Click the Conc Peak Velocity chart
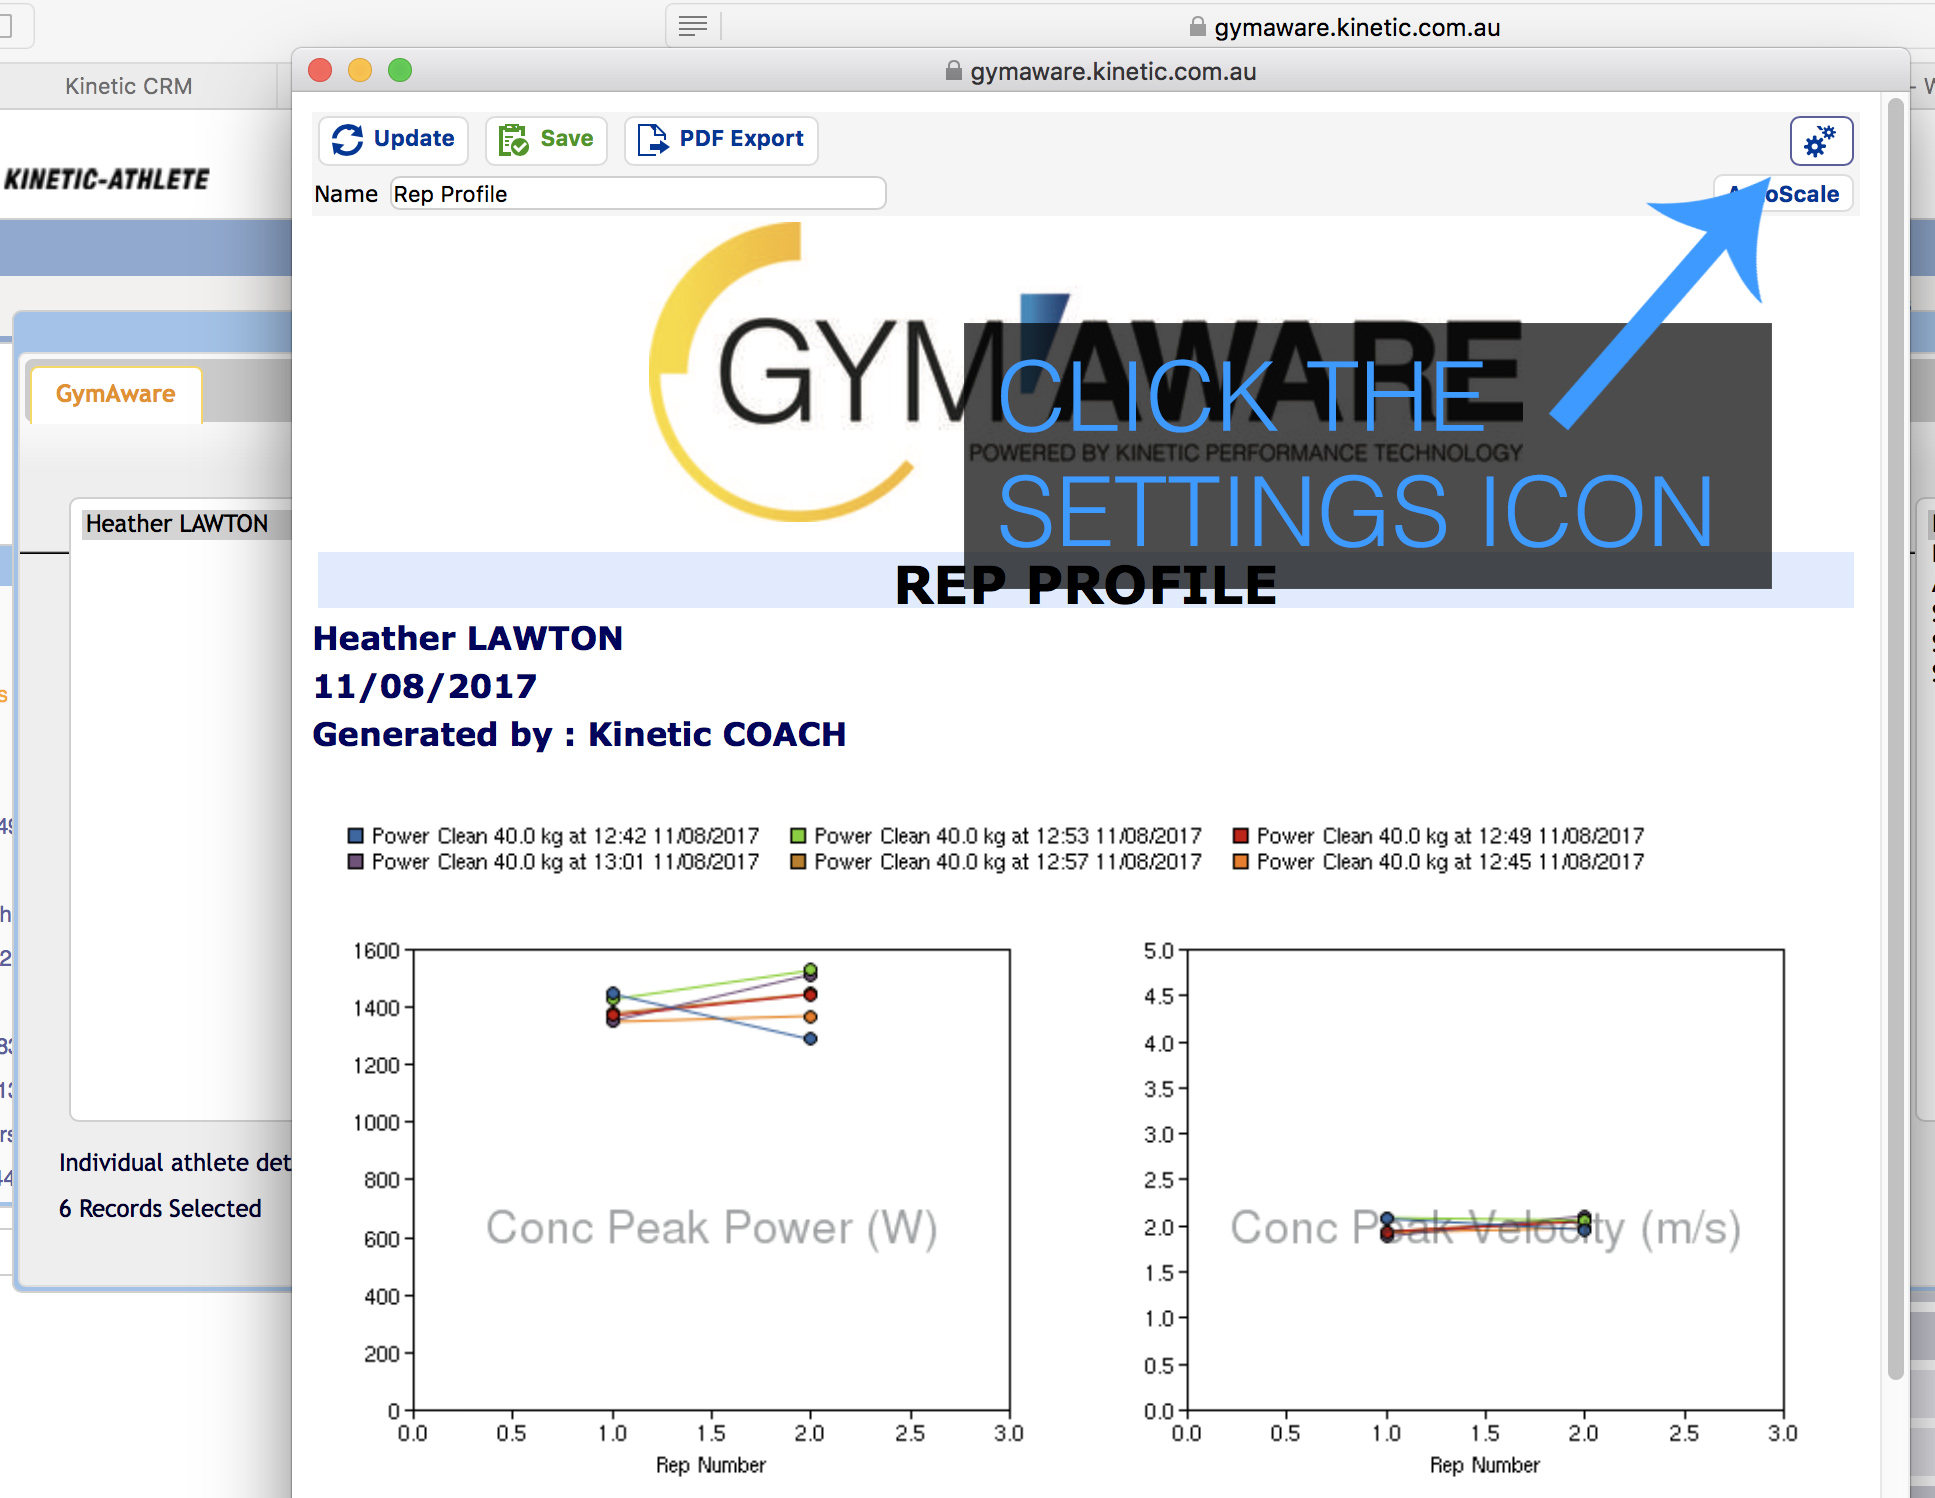The width and height of the screenshot is (1935, 1498). 1485,1180
